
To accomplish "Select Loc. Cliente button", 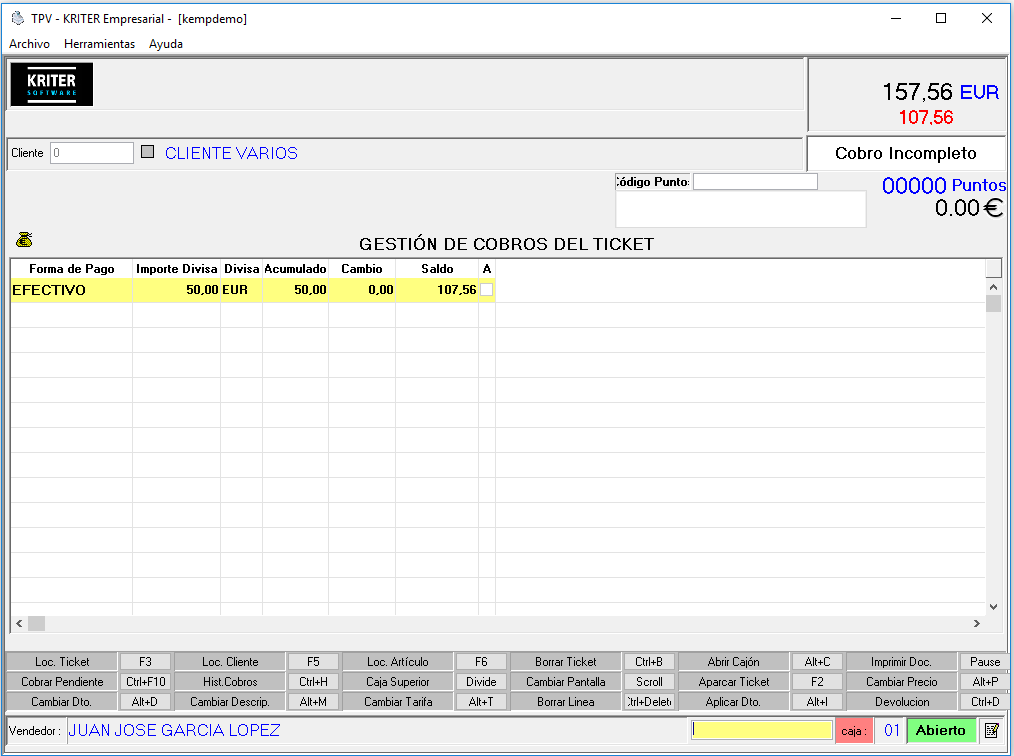I will click(x=230, y=662).
